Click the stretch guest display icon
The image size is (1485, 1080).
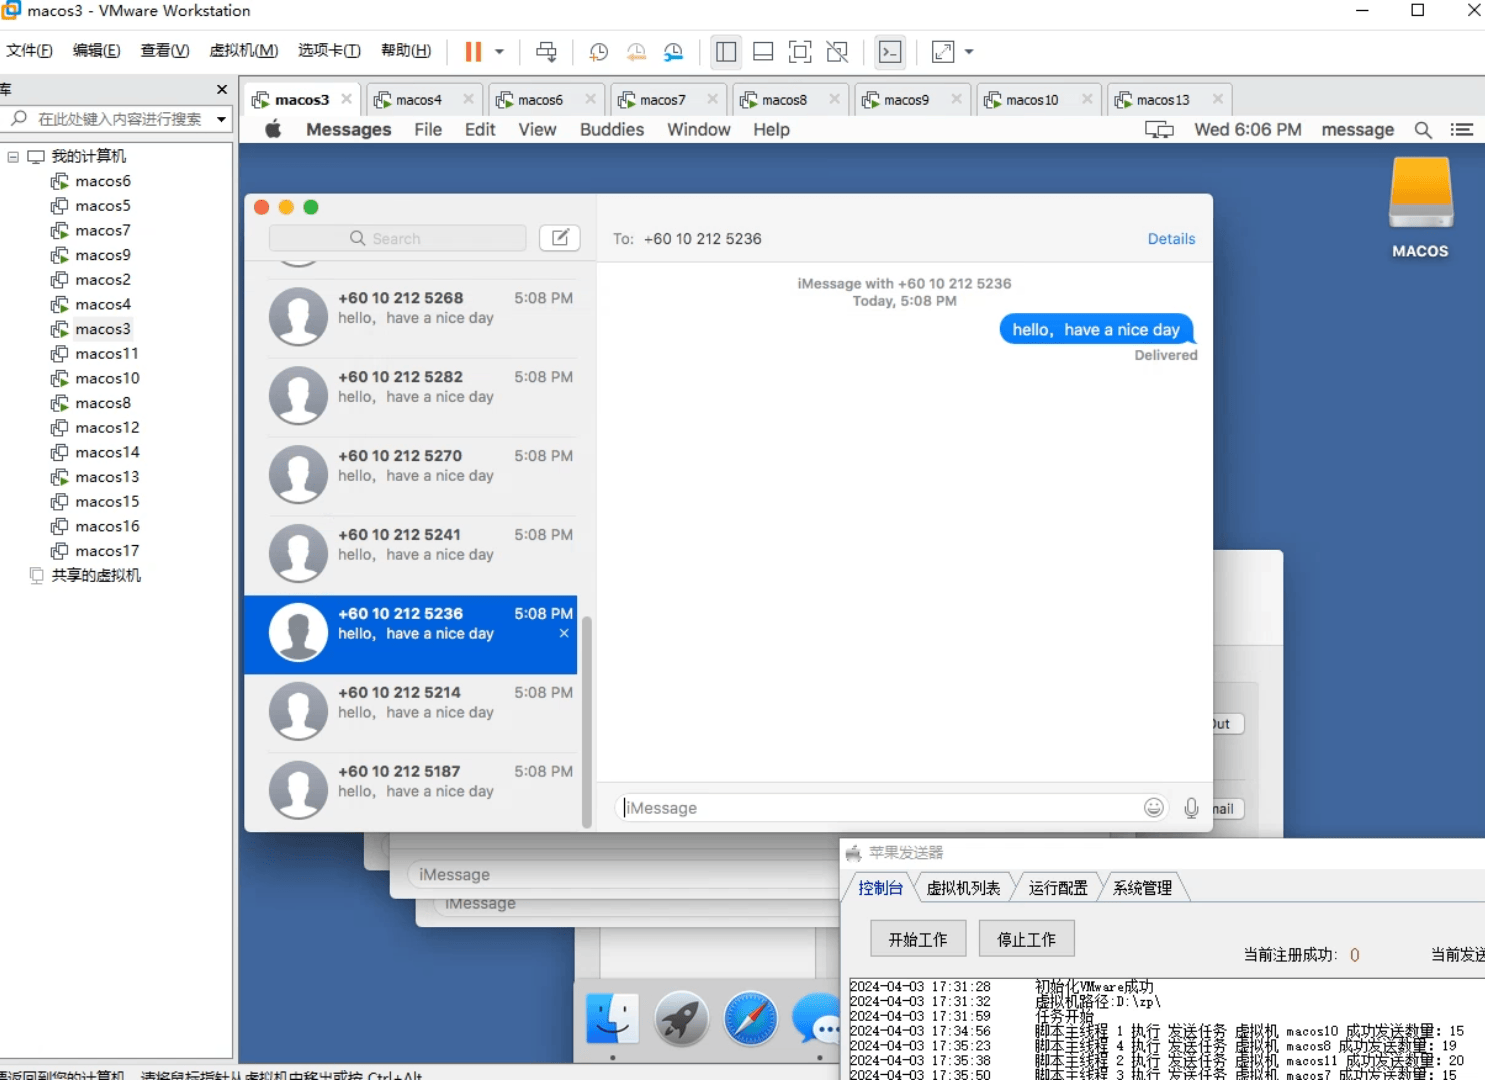click(943, 52)
